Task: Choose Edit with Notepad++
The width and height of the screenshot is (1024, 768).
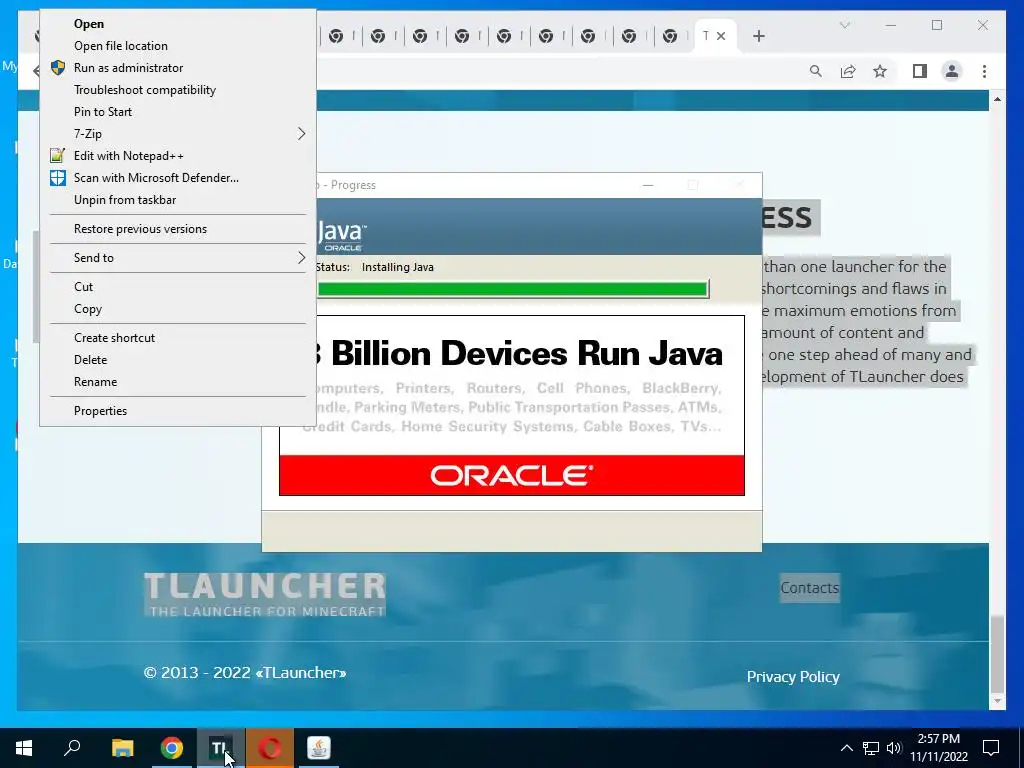Action: [x=129, y=156]
